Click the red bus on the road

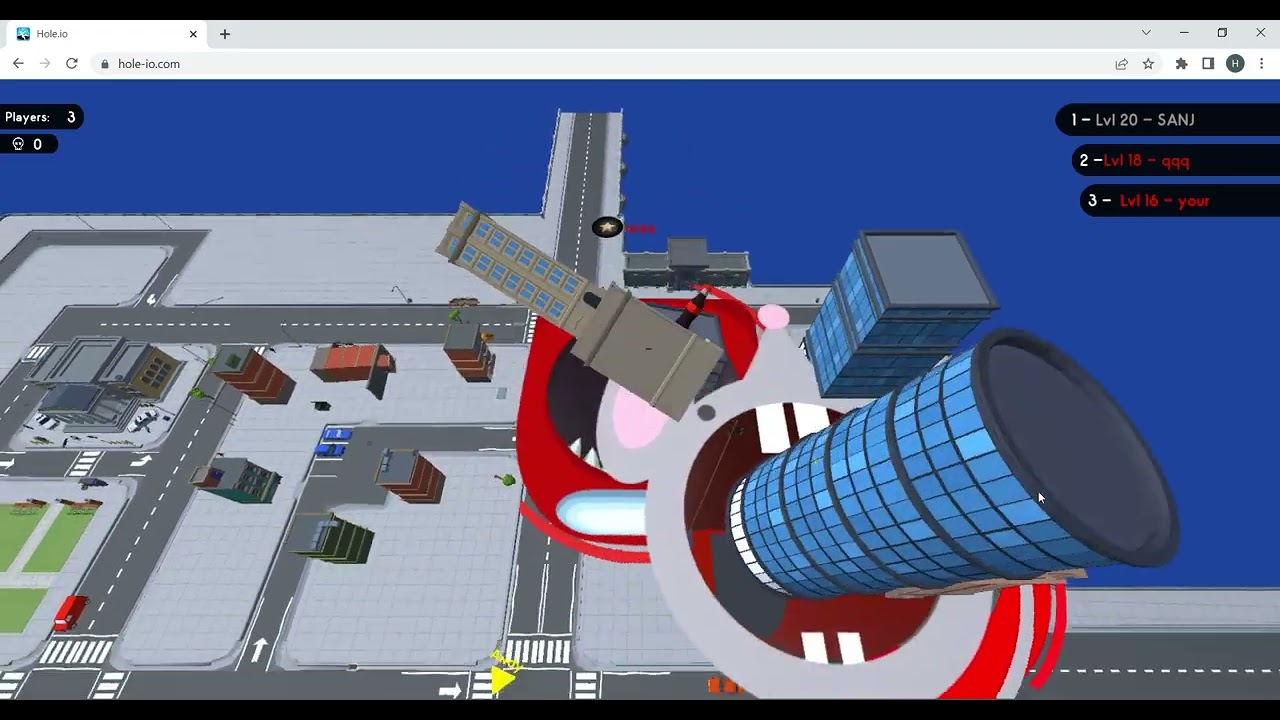click(x=70, y=612)
